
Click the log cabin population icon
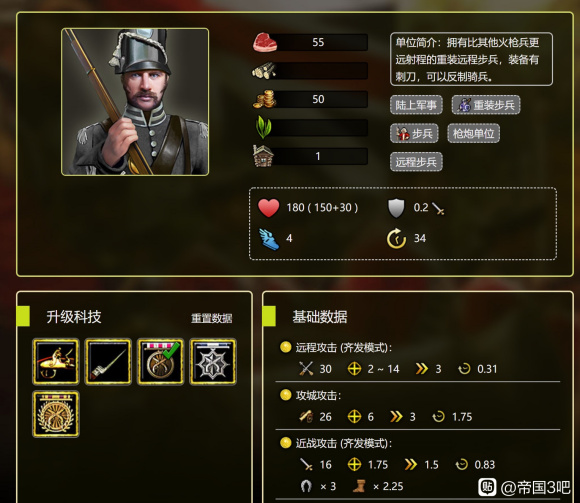(263, 156)
